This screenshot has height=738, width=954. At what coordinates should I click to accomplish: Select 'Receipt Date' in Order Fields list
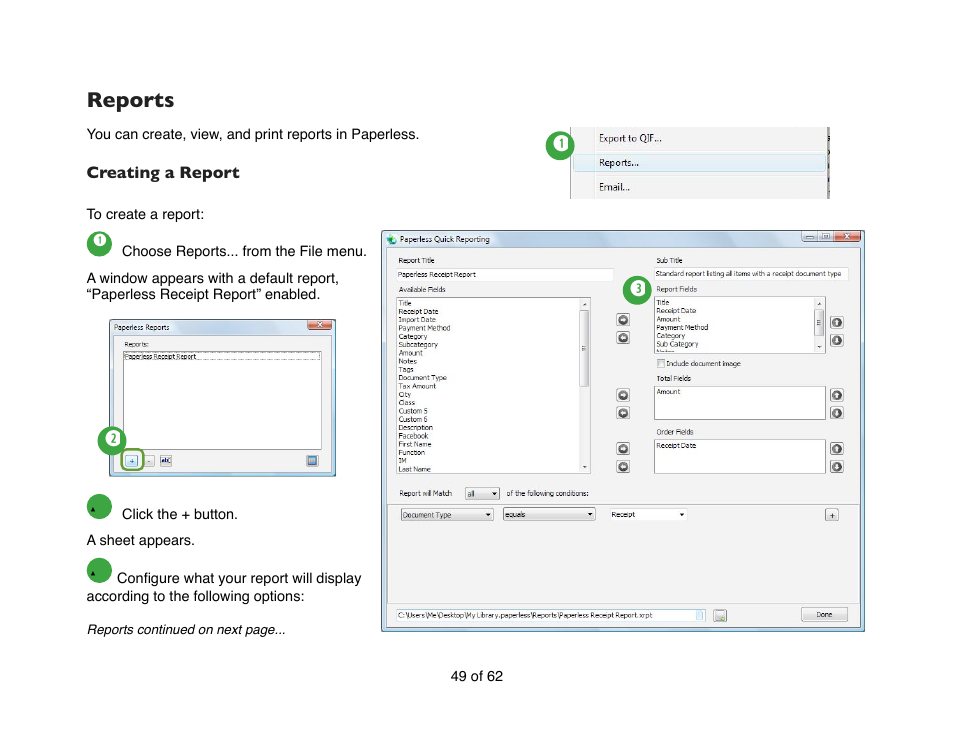[676, 446]
